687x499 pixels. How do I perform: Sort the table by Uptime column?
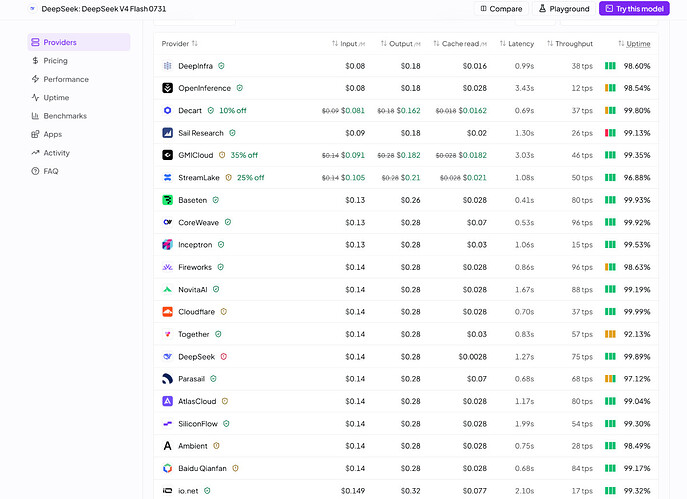click(x=634, y=43)
